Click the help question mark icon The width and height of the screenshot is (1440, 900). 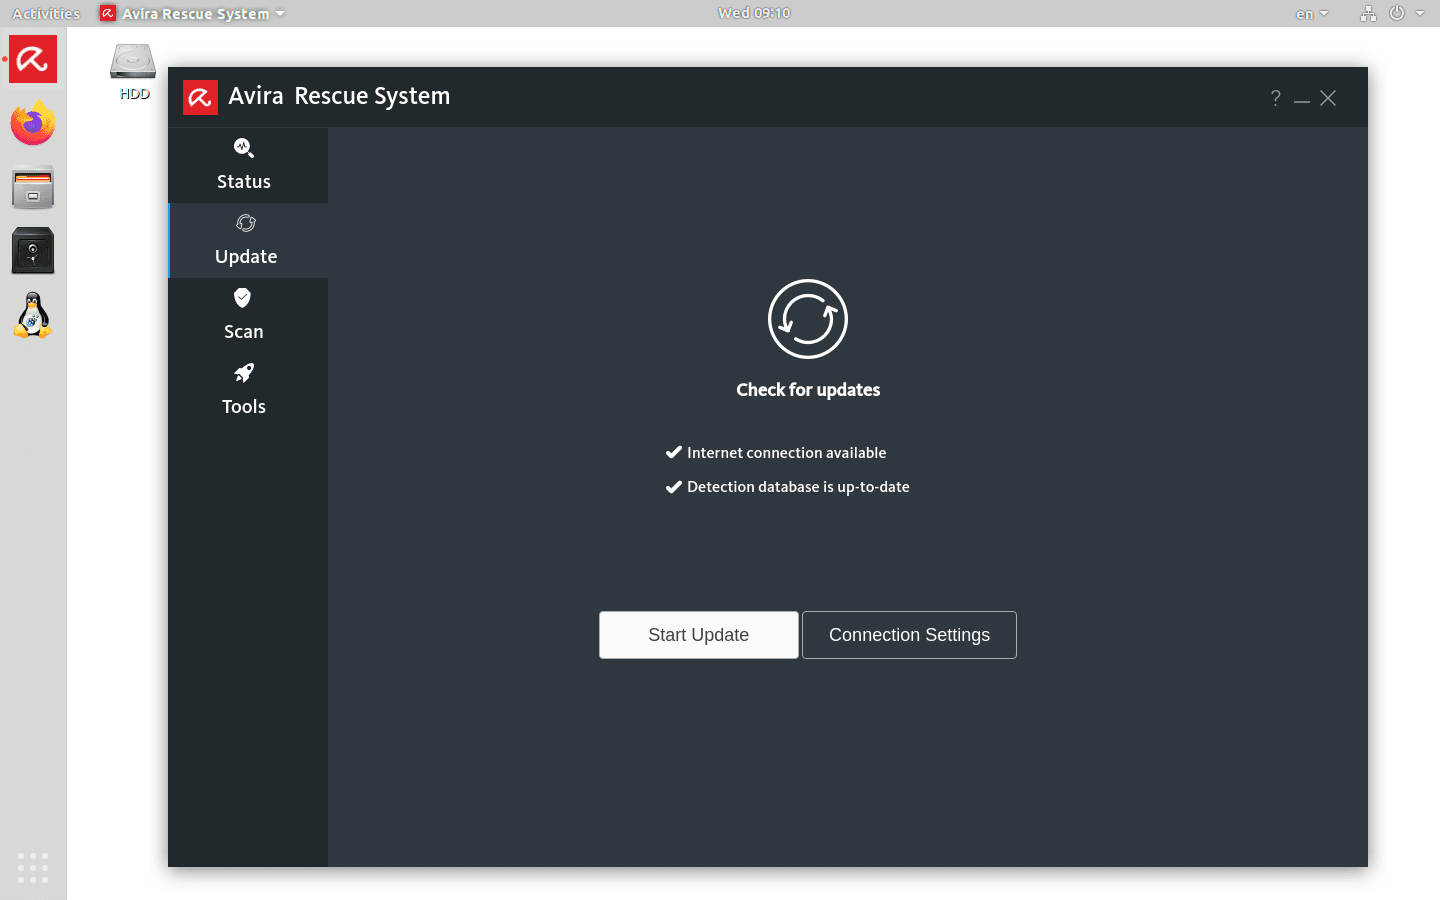pos(1275,98)
